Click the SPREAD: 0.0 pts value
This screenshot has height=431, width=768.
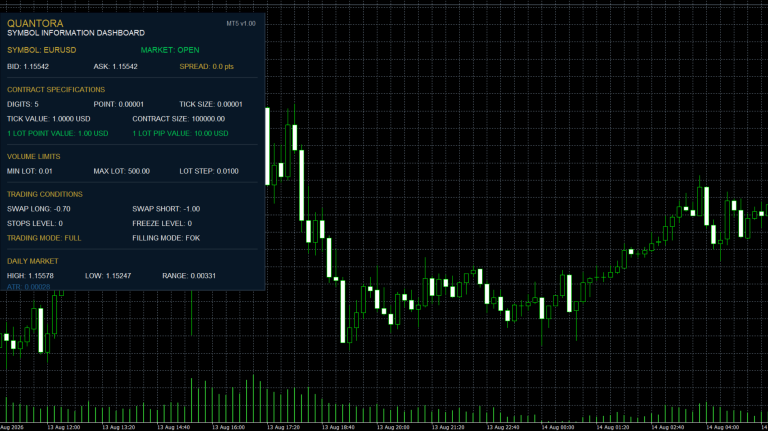207,67
